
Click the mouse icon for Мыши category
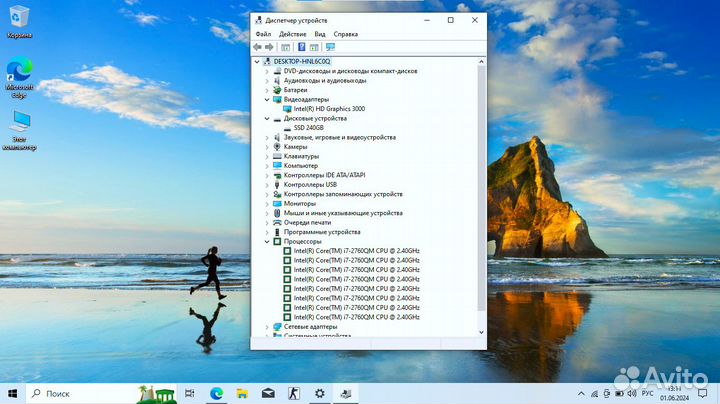click(277, 213)
